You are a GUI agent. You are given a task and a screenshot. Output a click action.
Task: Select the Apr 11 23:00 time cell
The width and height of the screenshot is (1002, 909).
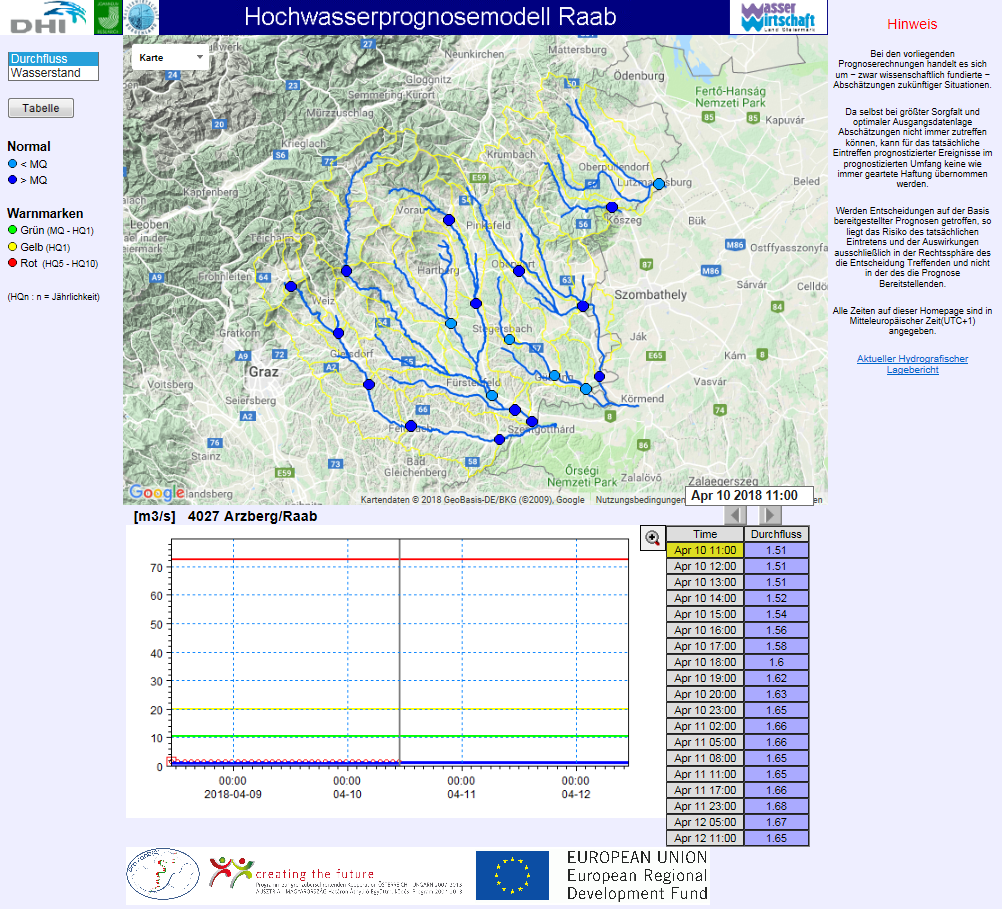705,806
